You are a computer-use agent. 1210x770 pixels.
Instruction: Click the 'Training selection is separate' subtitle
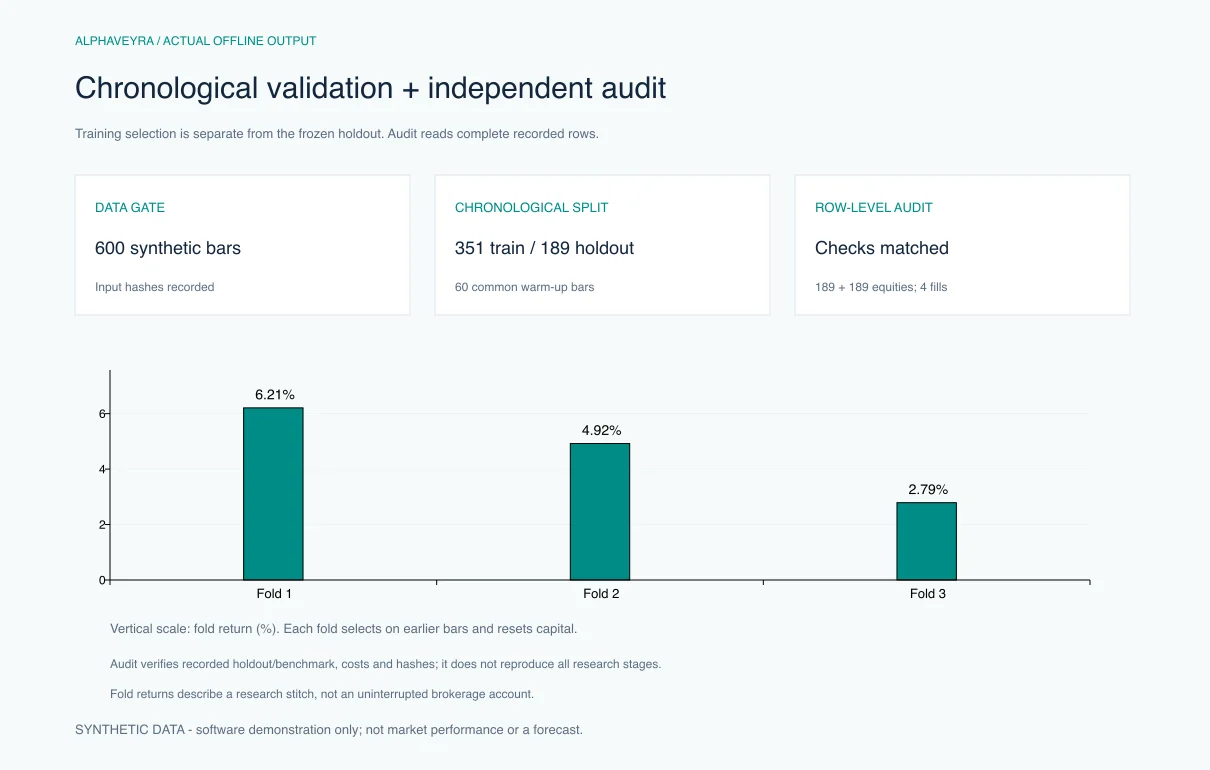[x=336, y=134]
